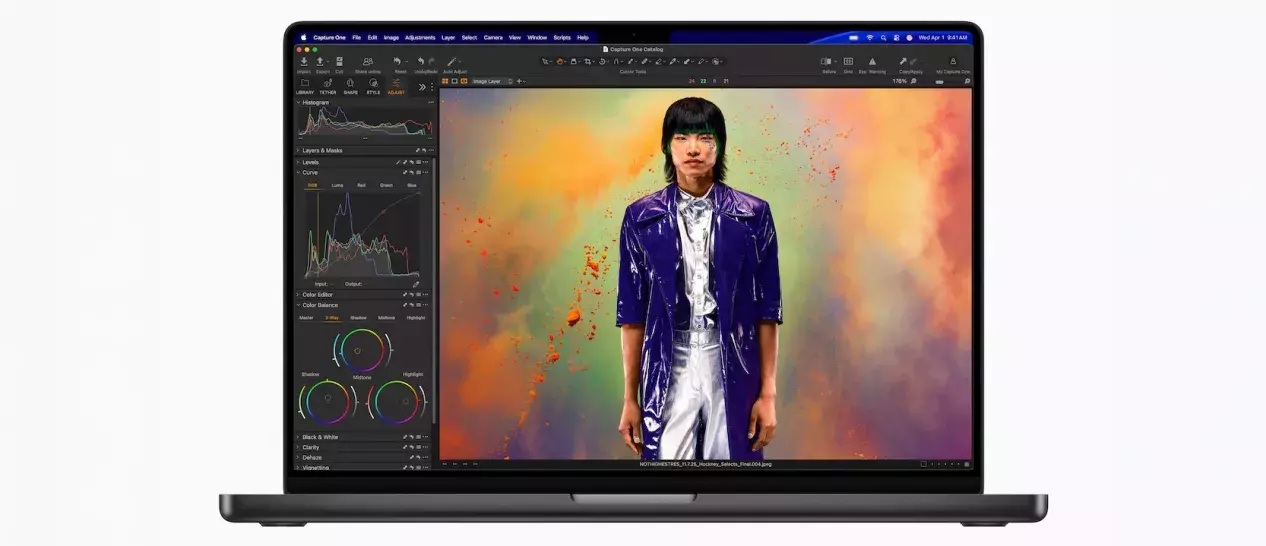Viewport: 1266px width, 546px height.
Task: Click the Export icon in toolbar
Action: point(321,62)
